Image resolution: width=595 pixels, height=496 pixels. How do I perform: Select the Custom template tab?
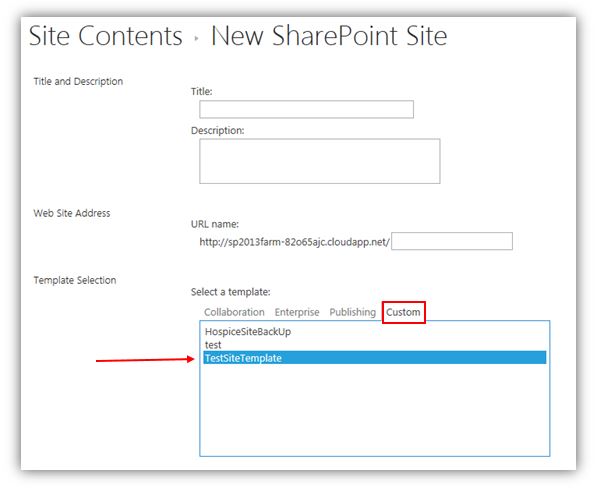pyautogui.click(x=403, y=312)
